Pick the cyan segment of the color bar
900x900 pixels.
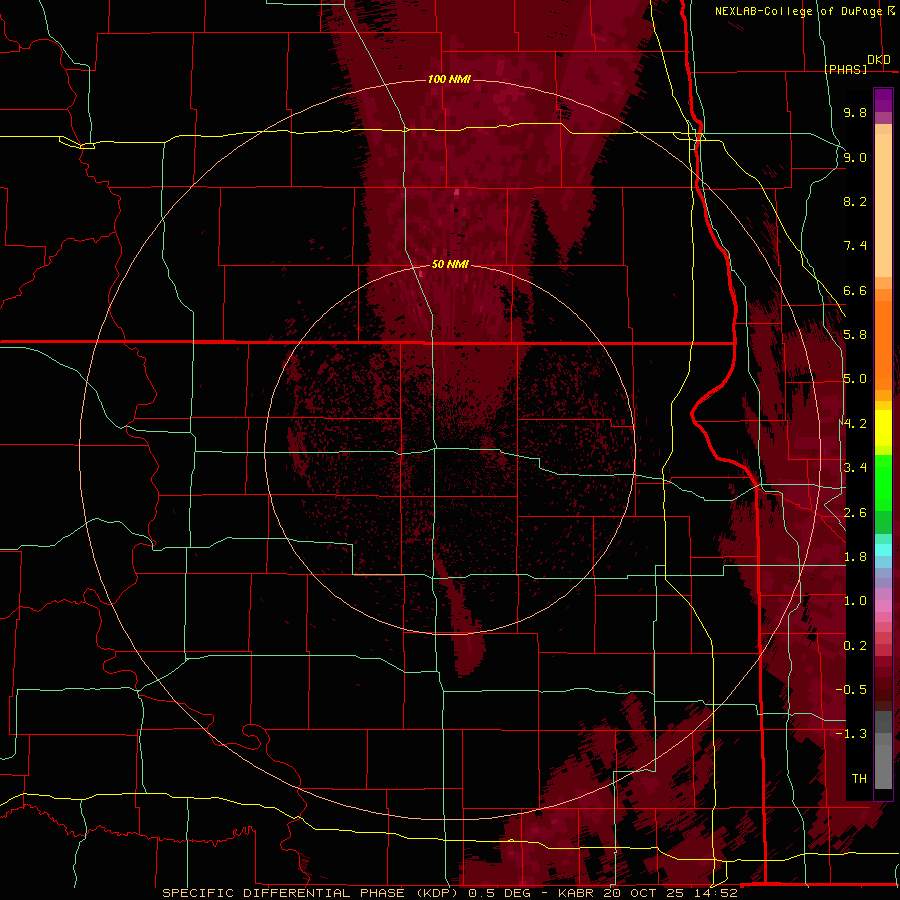pos(883,549)
